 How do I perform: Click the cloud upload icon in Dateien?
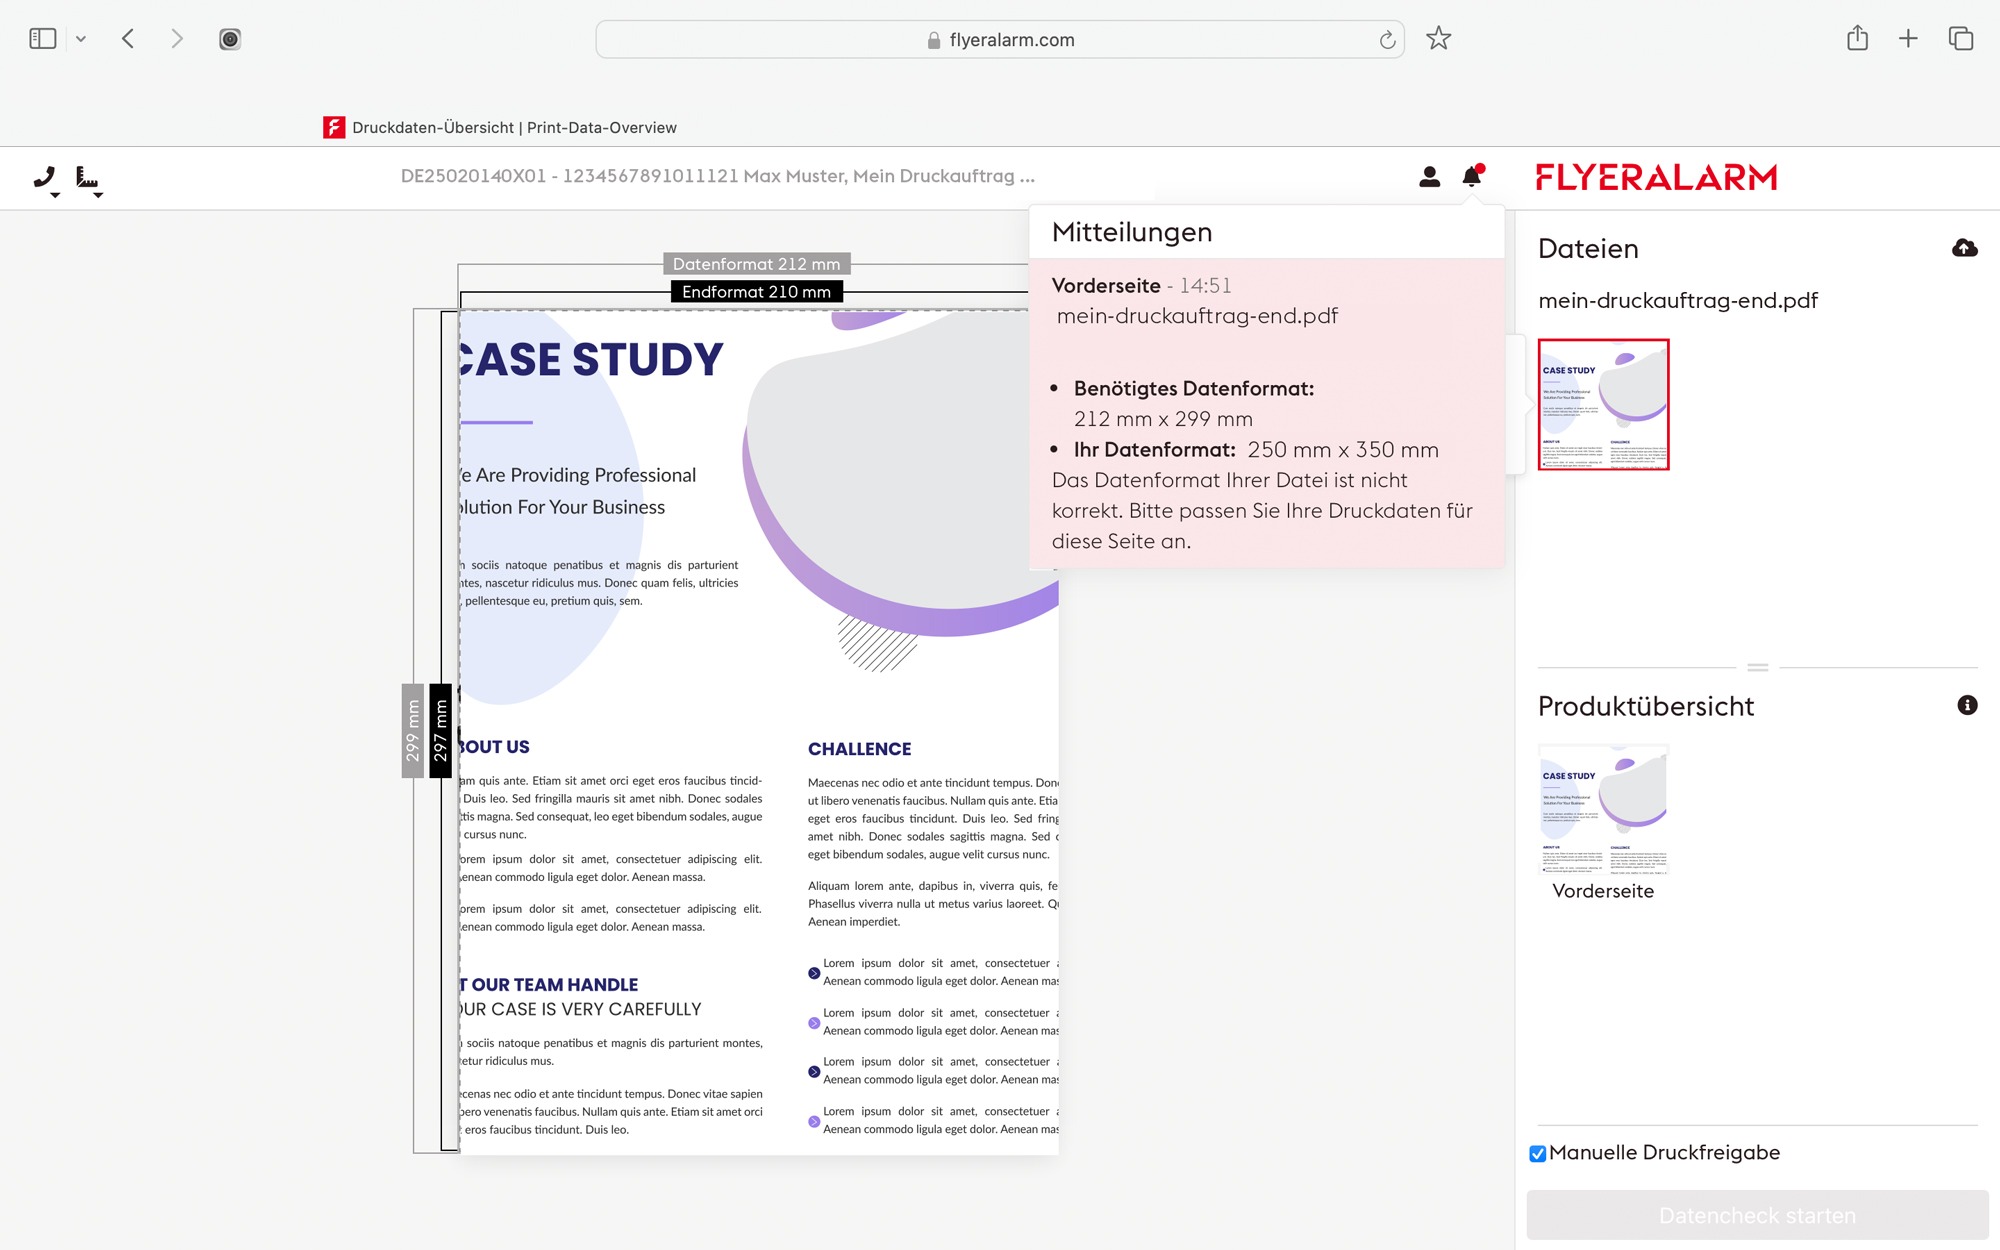click(1964, 248)
